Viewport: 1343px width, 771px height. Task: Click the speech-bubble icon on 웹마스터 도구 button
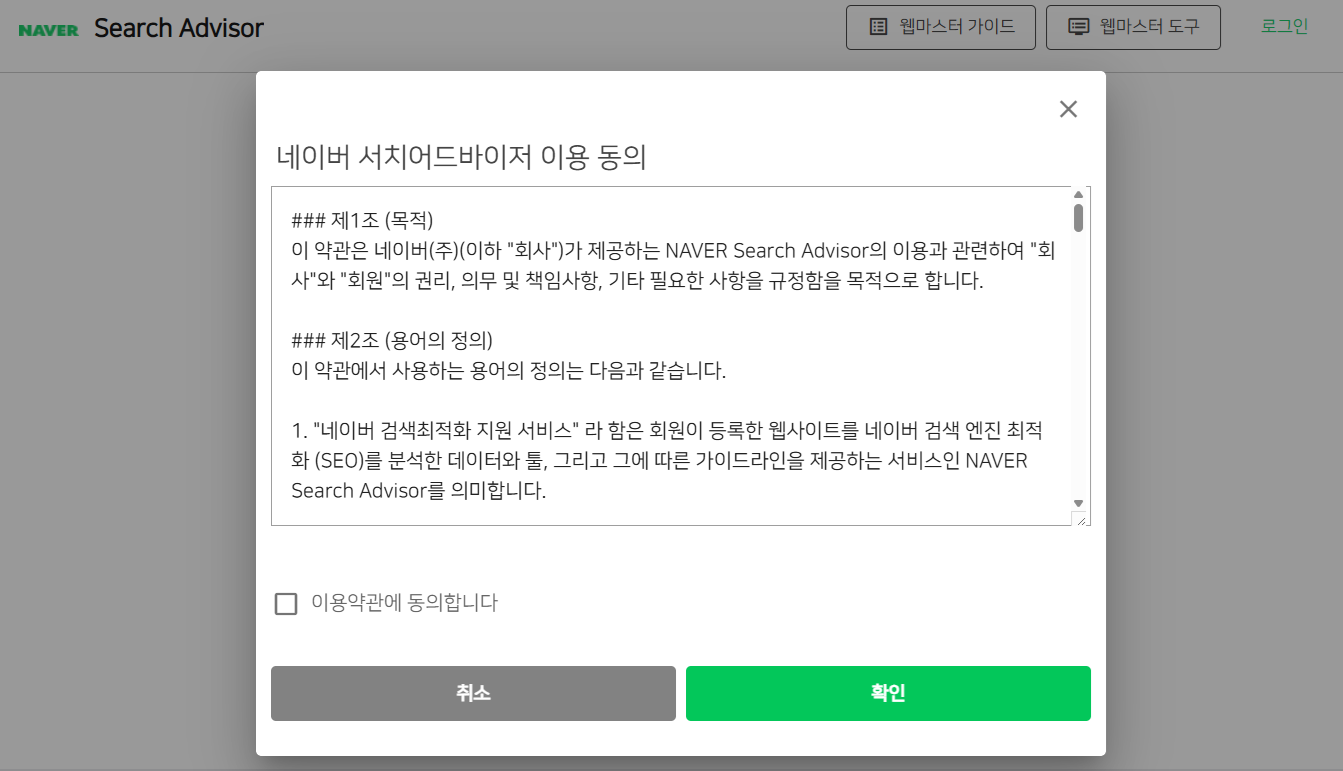1076,27
